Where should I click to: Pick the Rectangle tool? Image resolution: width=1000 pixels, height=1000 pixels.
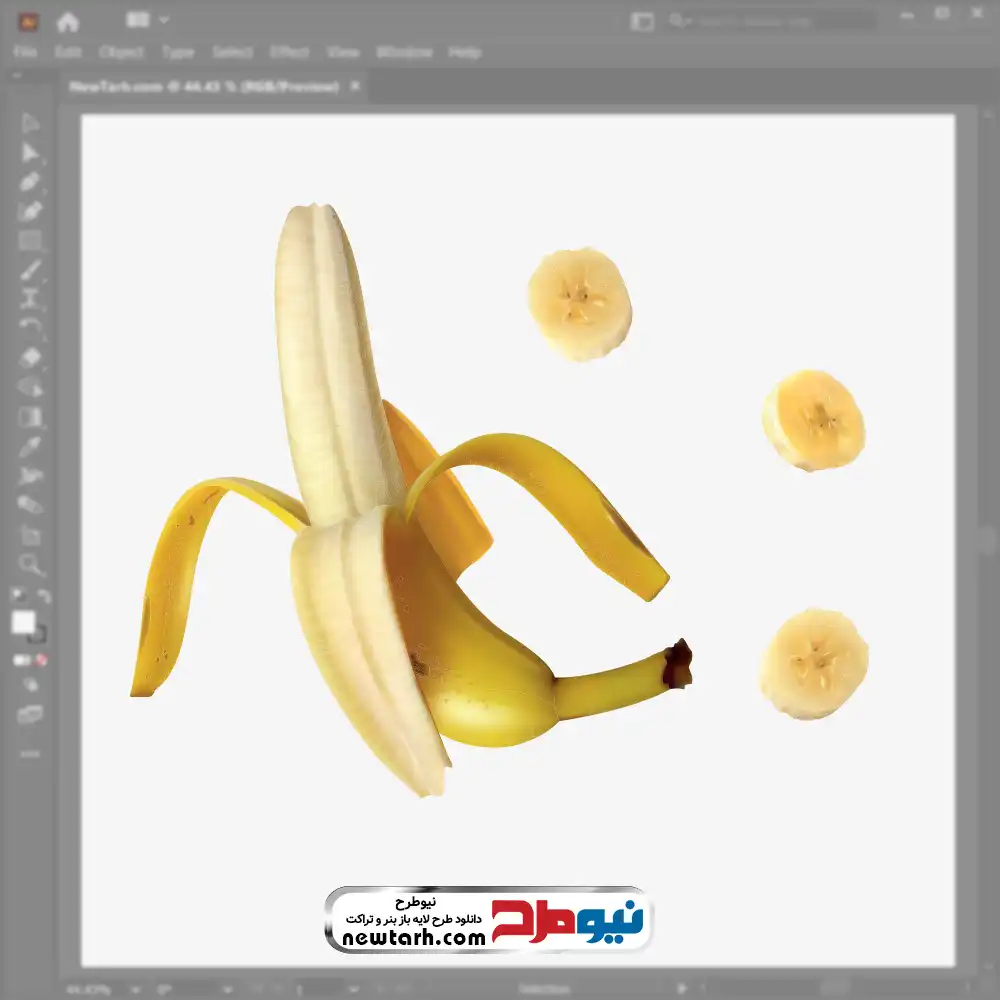[30, 240]
